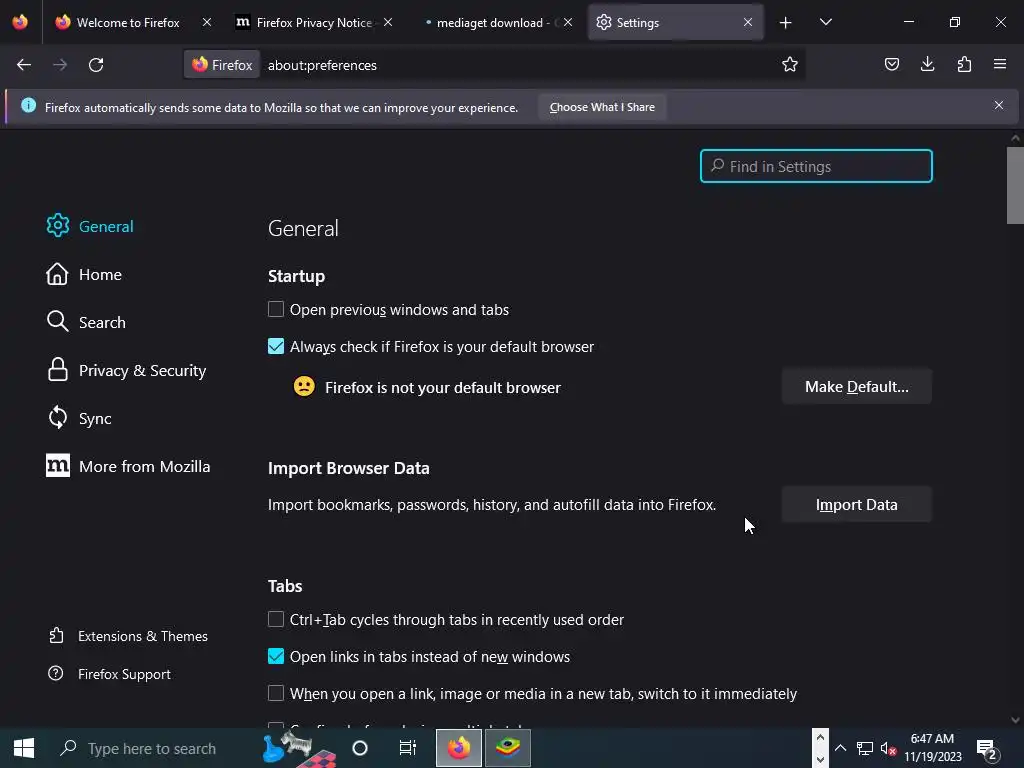The width and height of the screenshot is (1024, 768).
Task: Click the info icon in the notification bar
Action: point(28,105)
